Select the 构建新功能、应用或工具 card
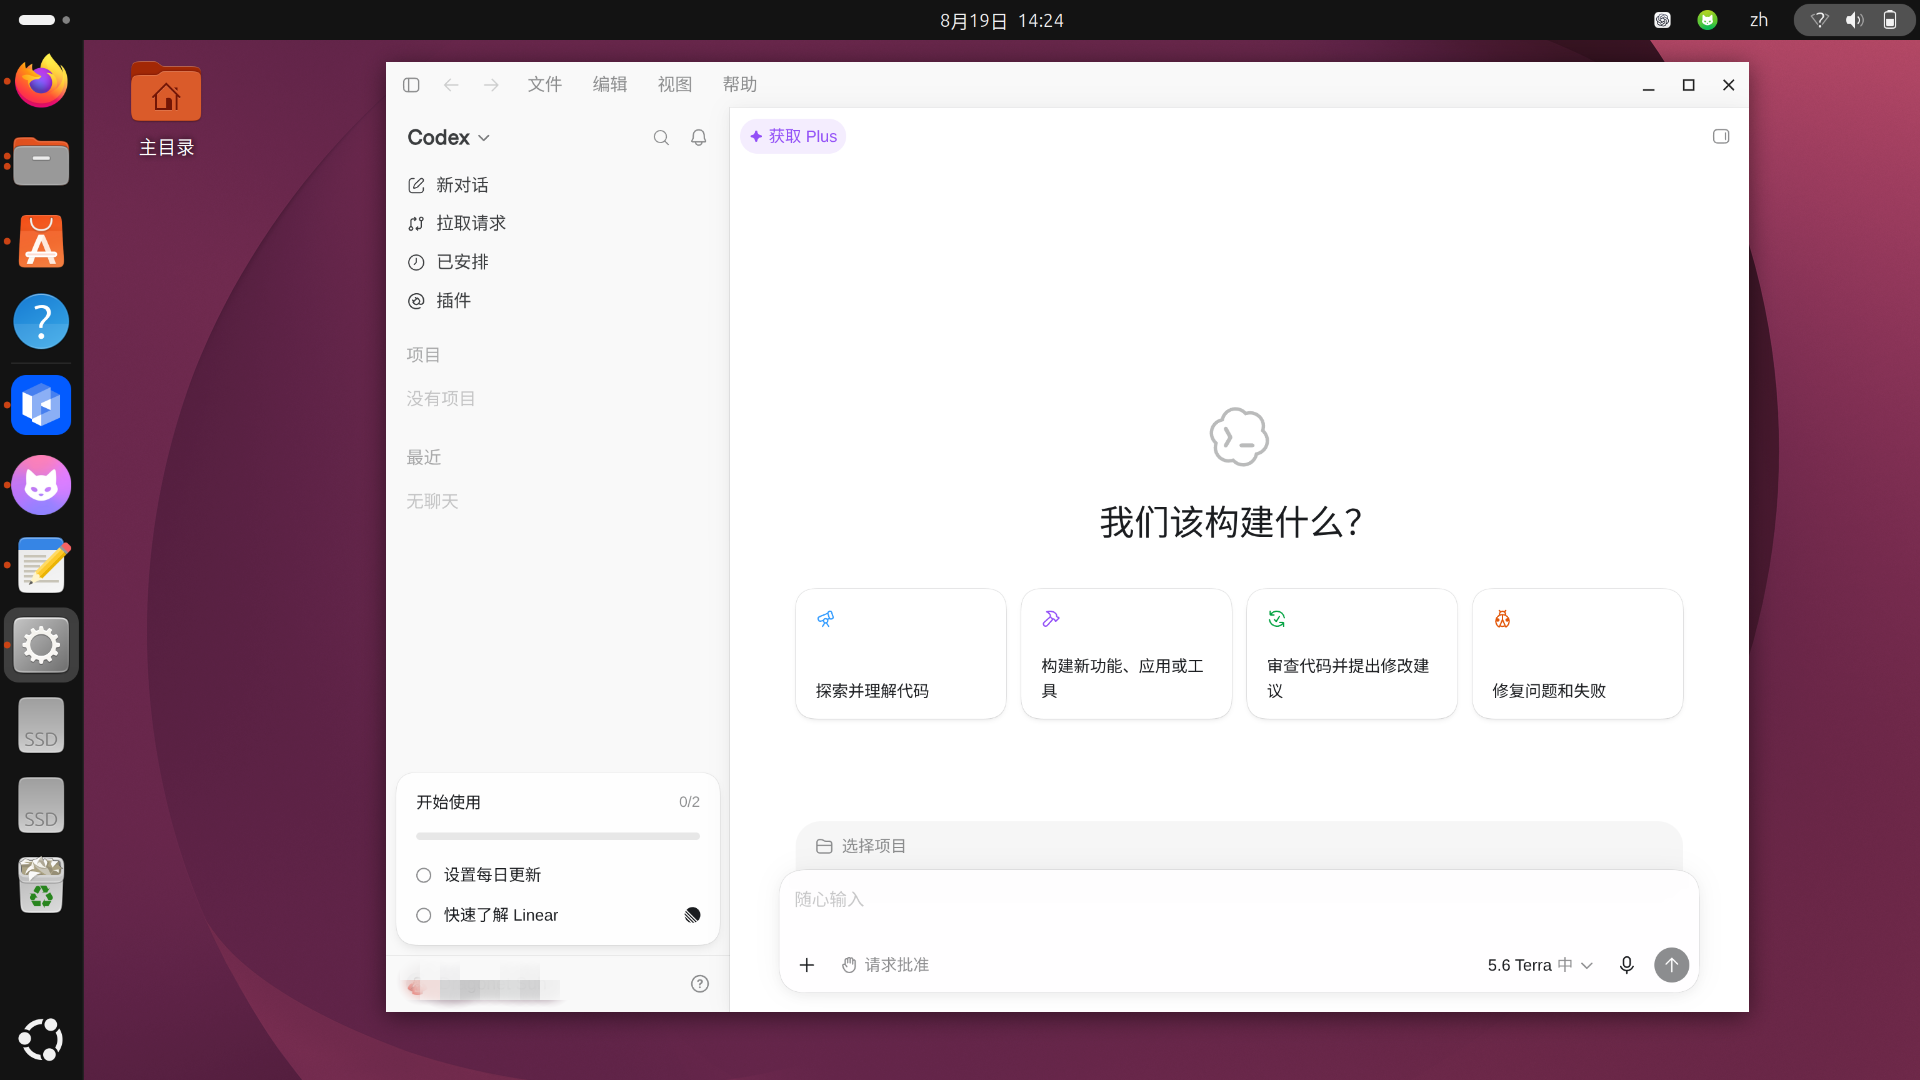1920x1080 pixels. point(1126,654)
